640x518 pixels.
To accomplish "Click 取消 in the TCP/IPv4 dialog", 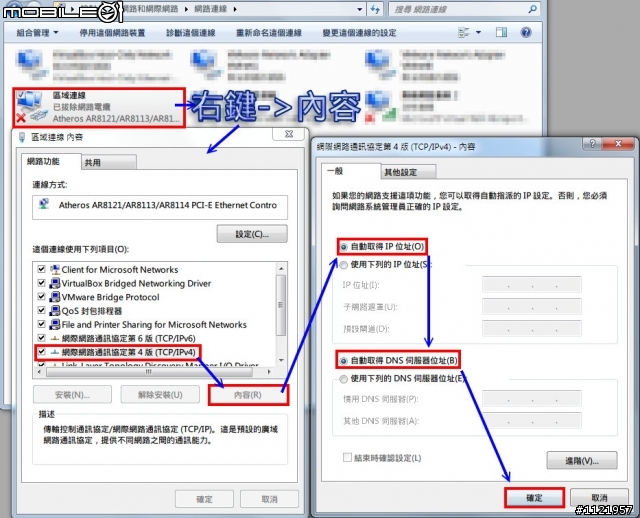I will pos(599,498).
